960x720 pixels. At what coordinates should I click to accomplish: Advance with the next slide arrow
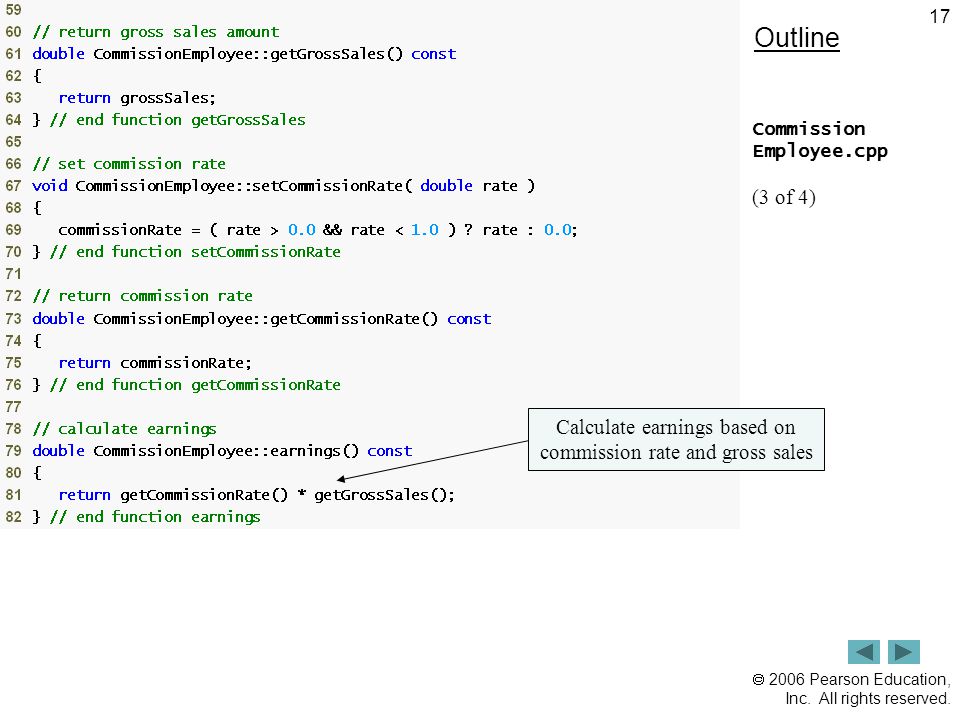(904, 651)
